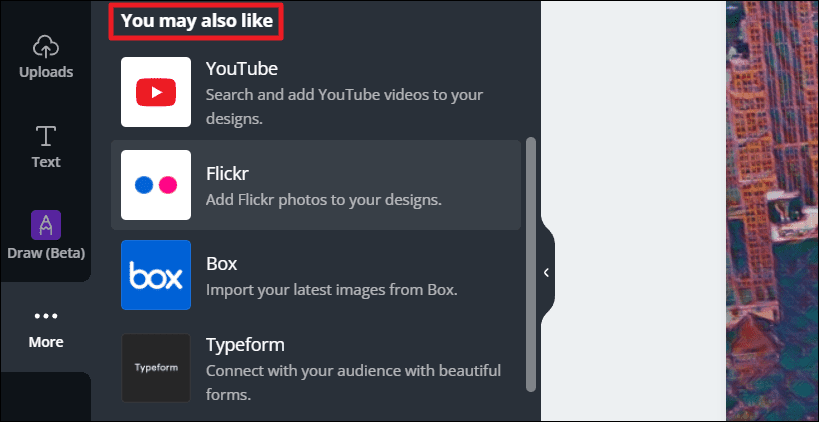Screen dimensions: 819x422
Task: Click the 'You may also like' heading
Action: 197,21
